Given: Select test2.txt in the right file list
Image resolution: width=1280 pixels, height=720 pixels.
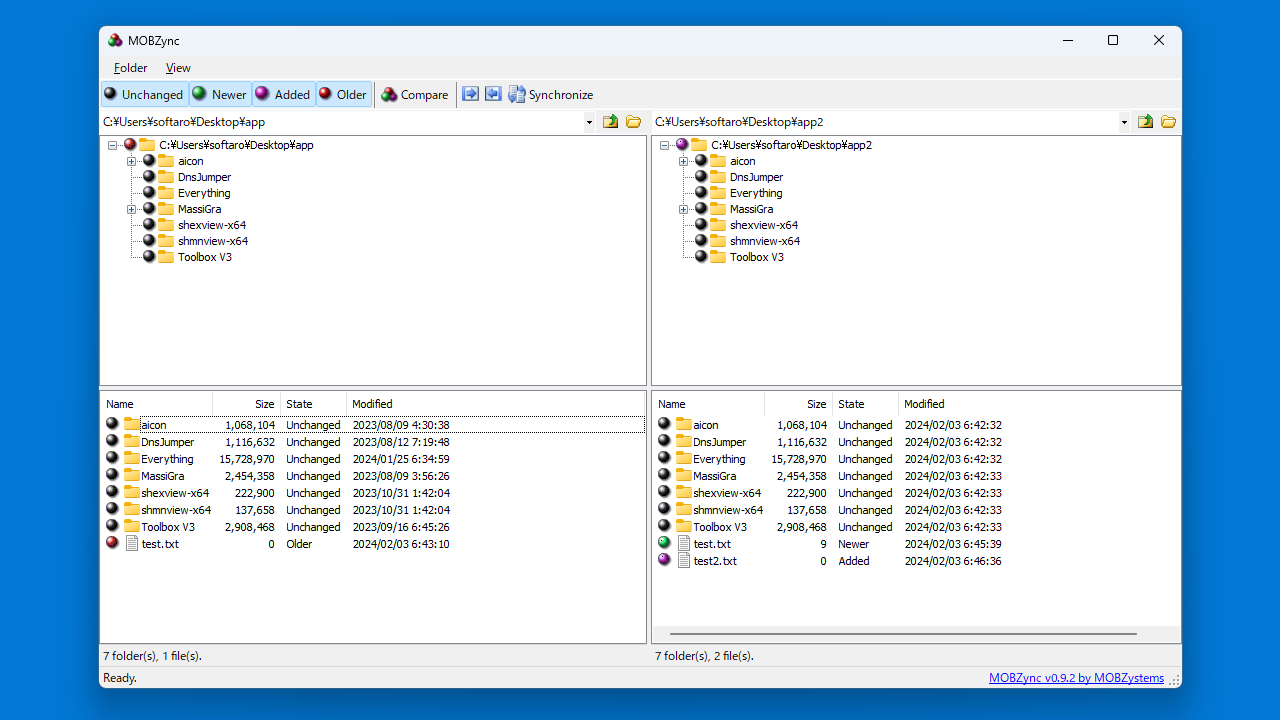Looking at the screenshot, I should [x=715, y=561].
